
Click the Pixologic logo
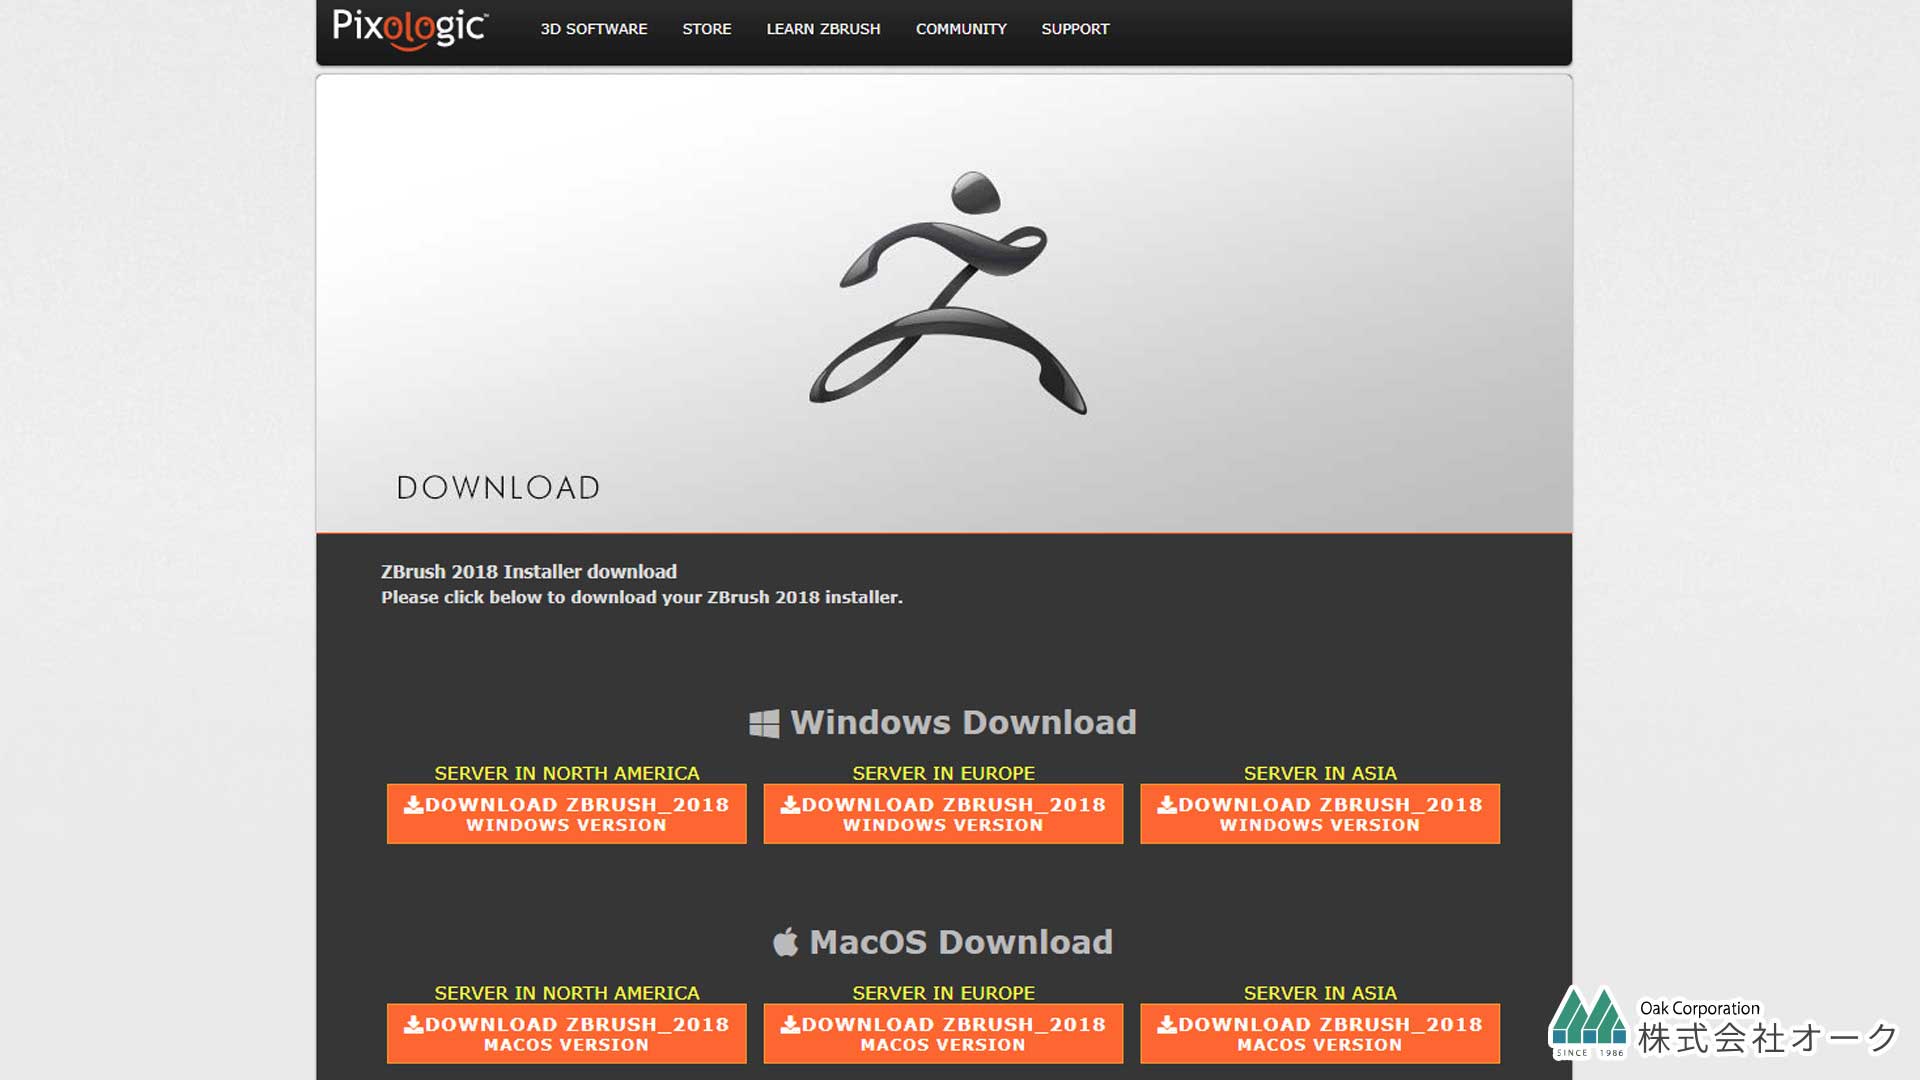tap(410, 28)
